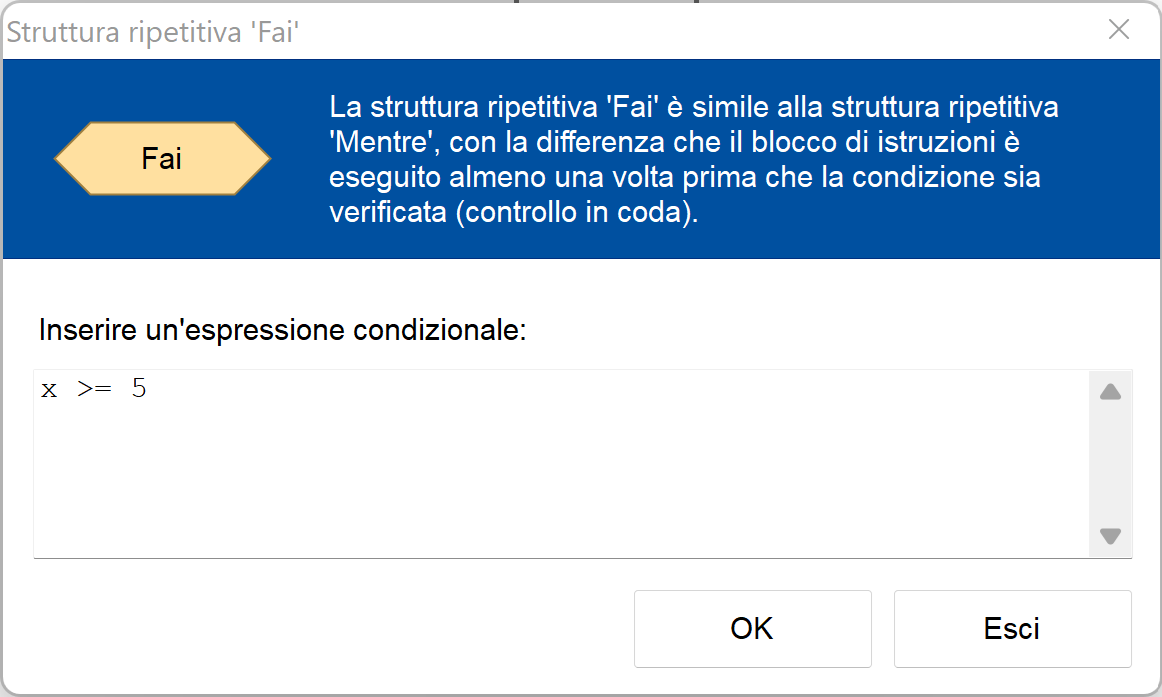1162x697 pixels.
Task: Close the Struttura ripetitiva 'Fai' dialog
Action: click(1119, 30)
